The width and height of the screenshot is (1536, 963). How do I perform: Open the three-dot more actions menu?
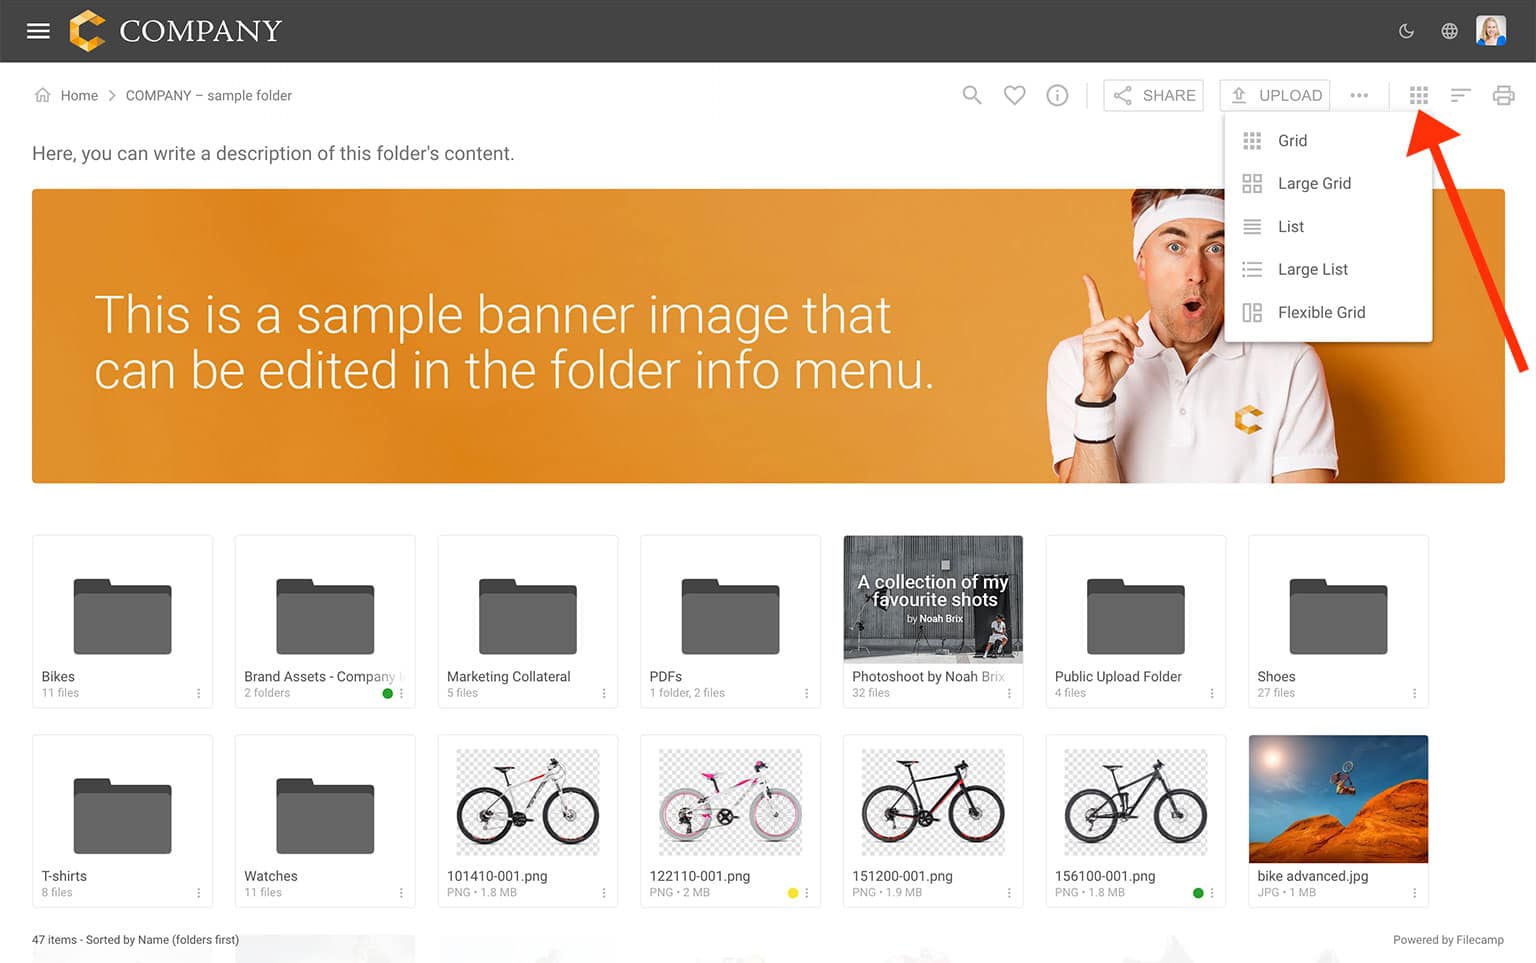(1358, 95)
